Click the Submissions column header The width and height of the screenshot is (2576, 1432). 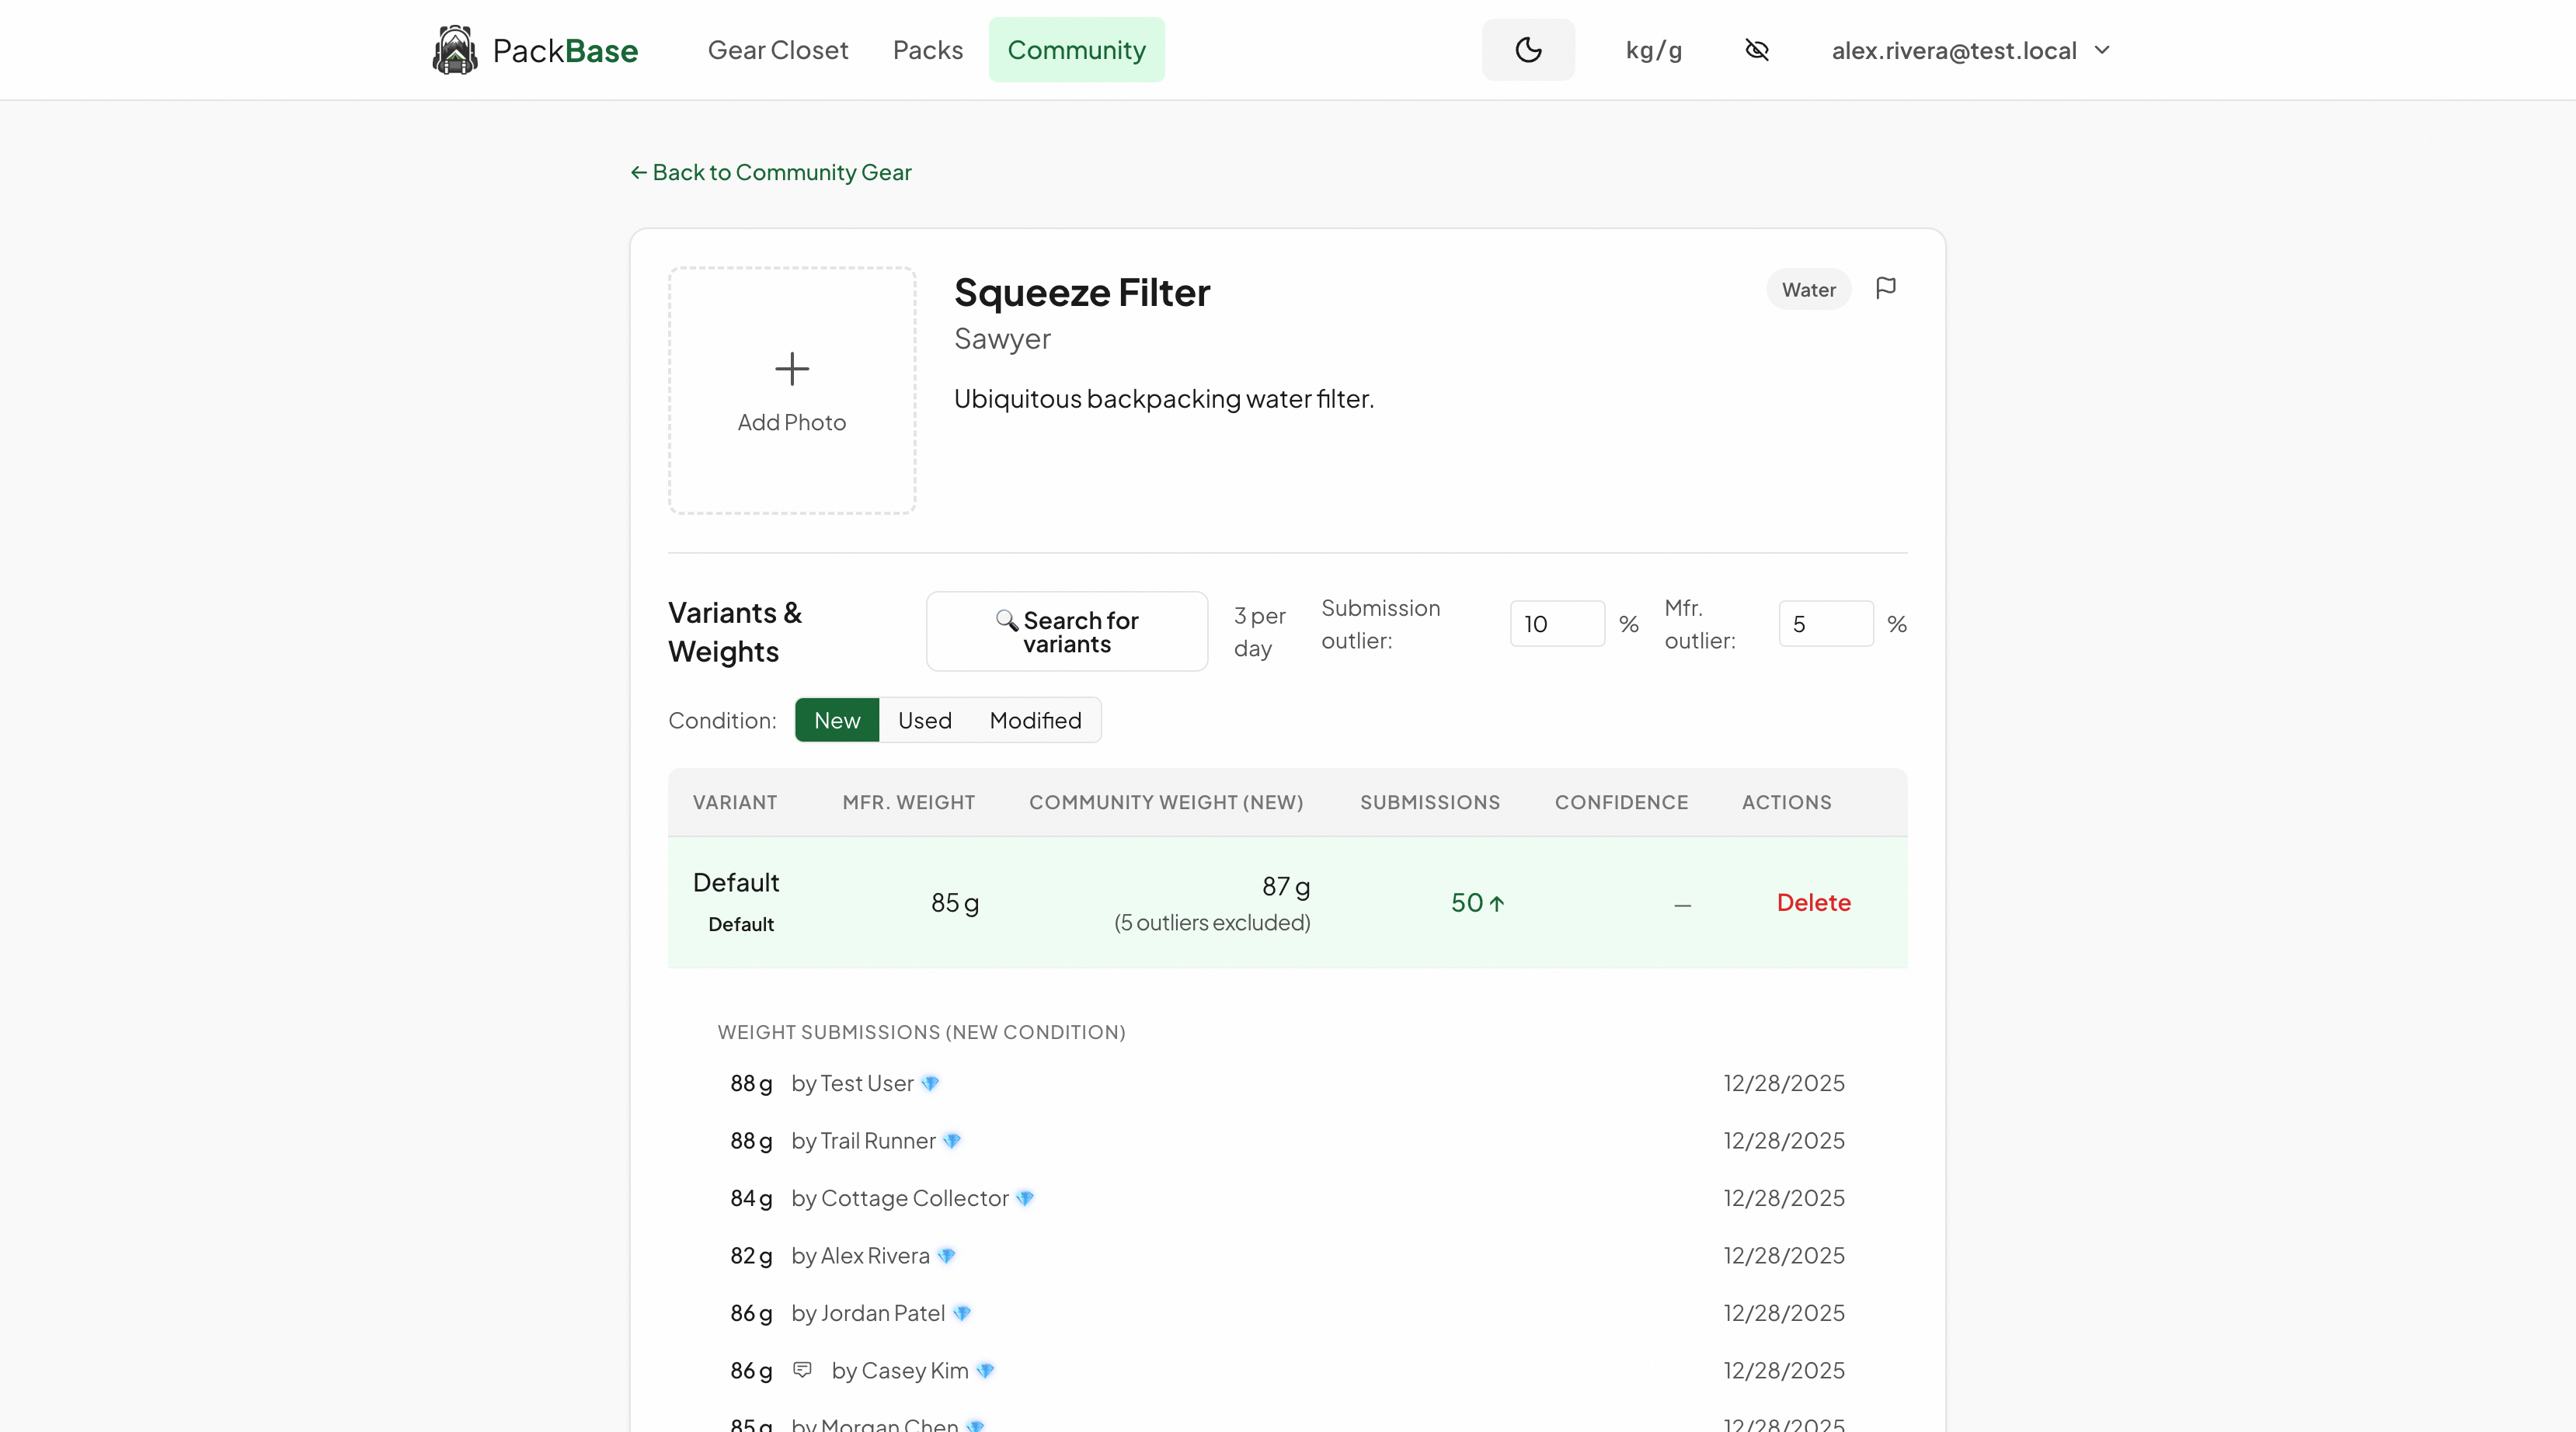(1430, 802)
